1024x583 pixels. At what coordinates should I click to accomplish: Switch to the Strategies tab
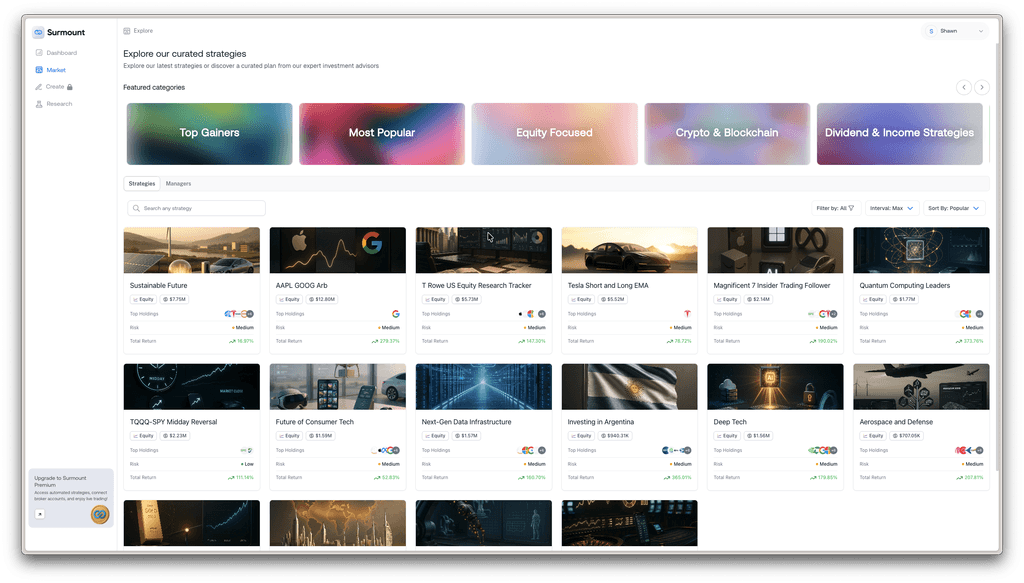click(x=142, y=183)
